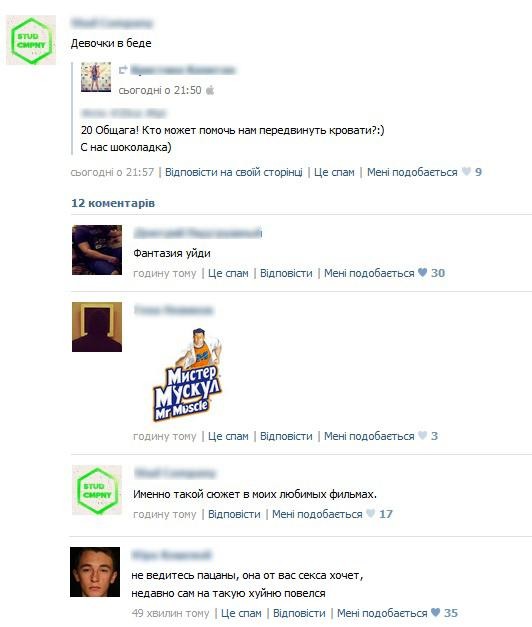532x627 pixels.
Task: Click 'Відповісти на своїй сторінці' link
Action: click(234, 172)
